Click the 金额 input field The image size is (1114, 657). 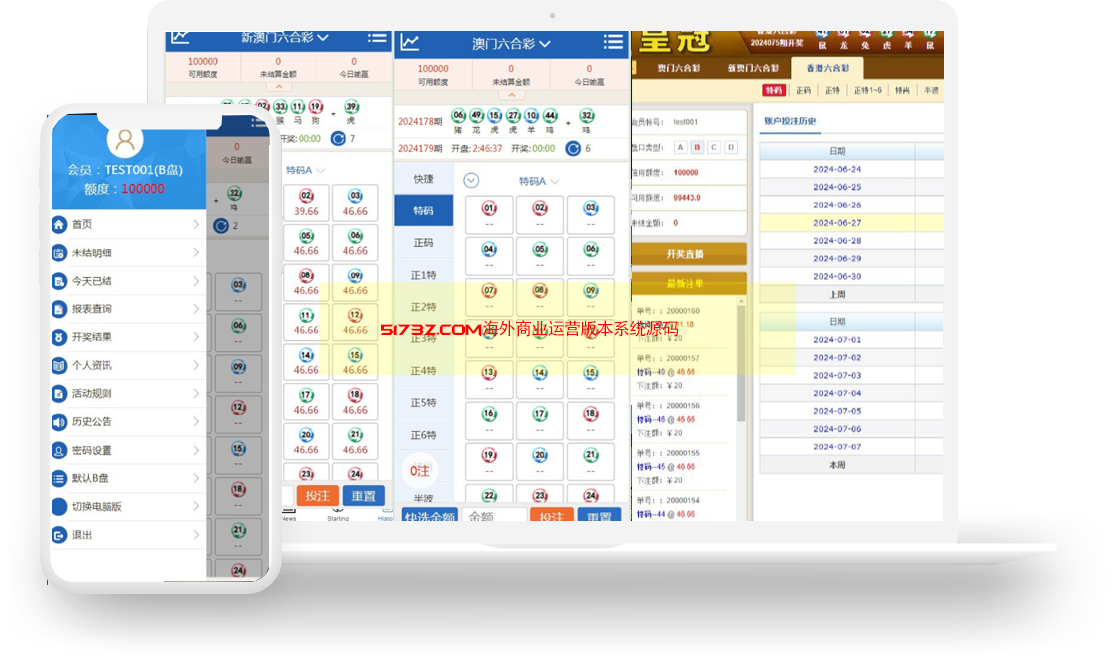(x=494, y=516)
